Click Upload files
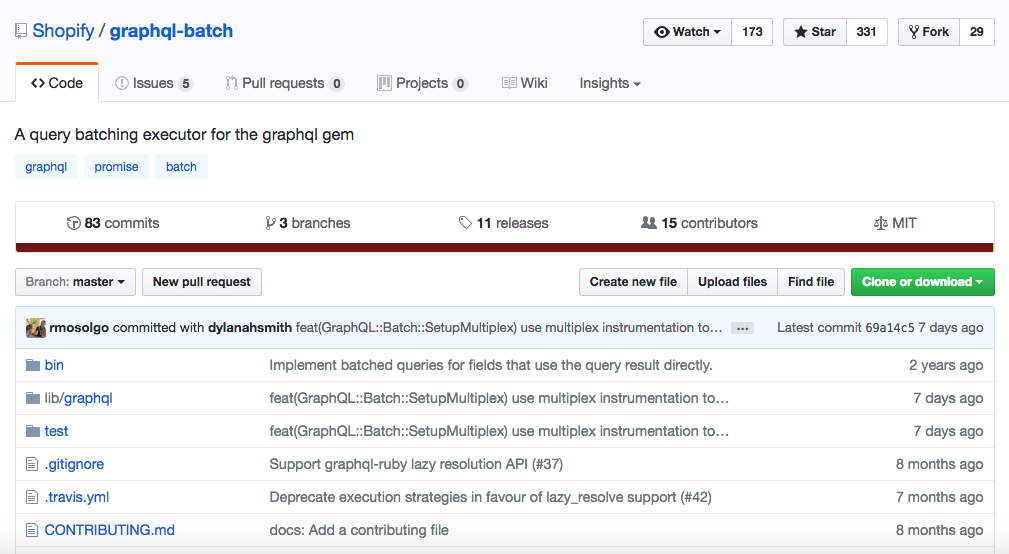The height and width of the screenshot is (554, 1009). [x=732, y=282]
